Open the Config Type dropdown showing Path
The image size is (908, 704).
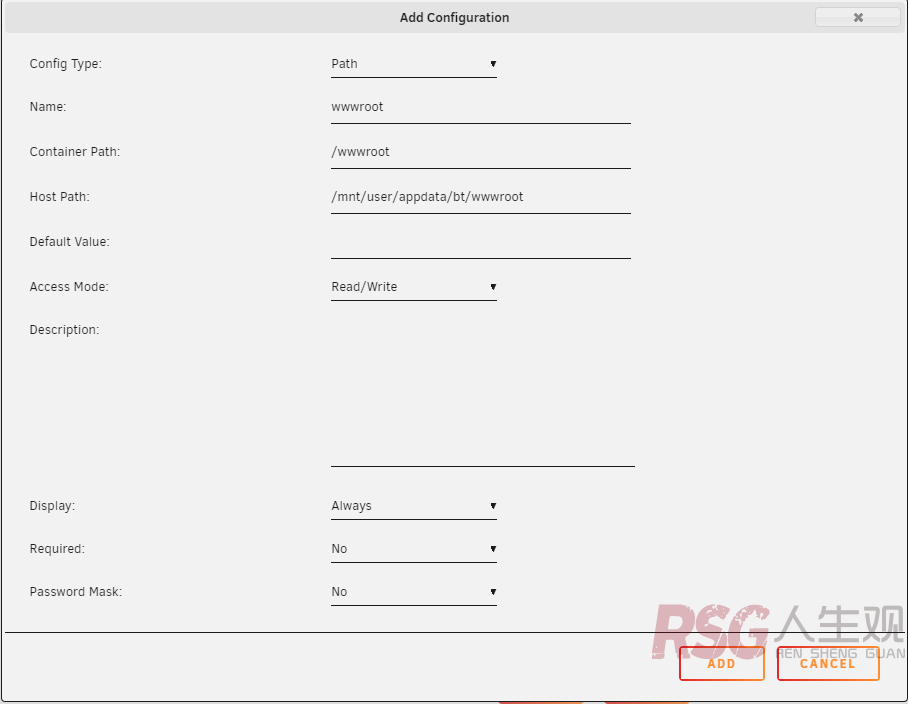pyautogui.click(x=413, y=64)
